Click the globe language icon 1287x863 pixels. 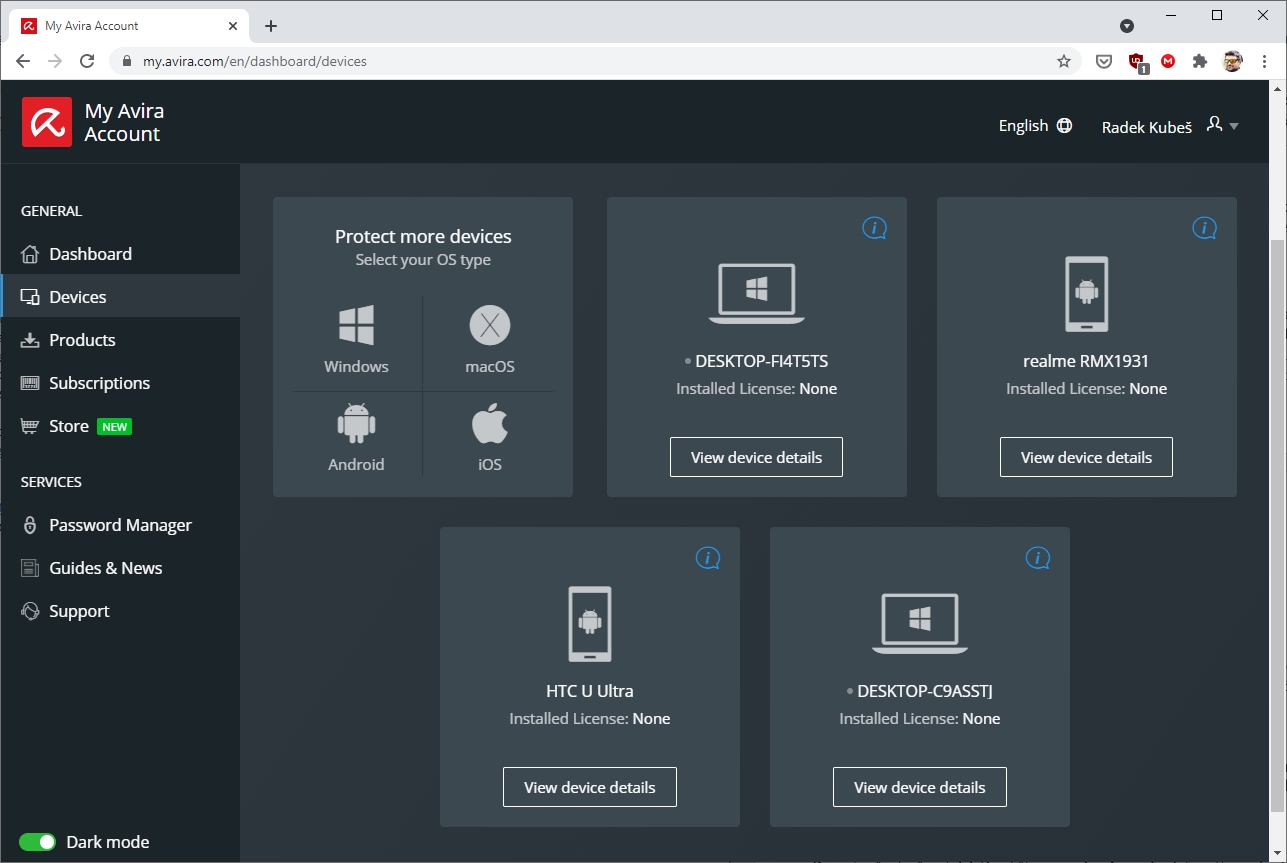tap(1064, 126)
